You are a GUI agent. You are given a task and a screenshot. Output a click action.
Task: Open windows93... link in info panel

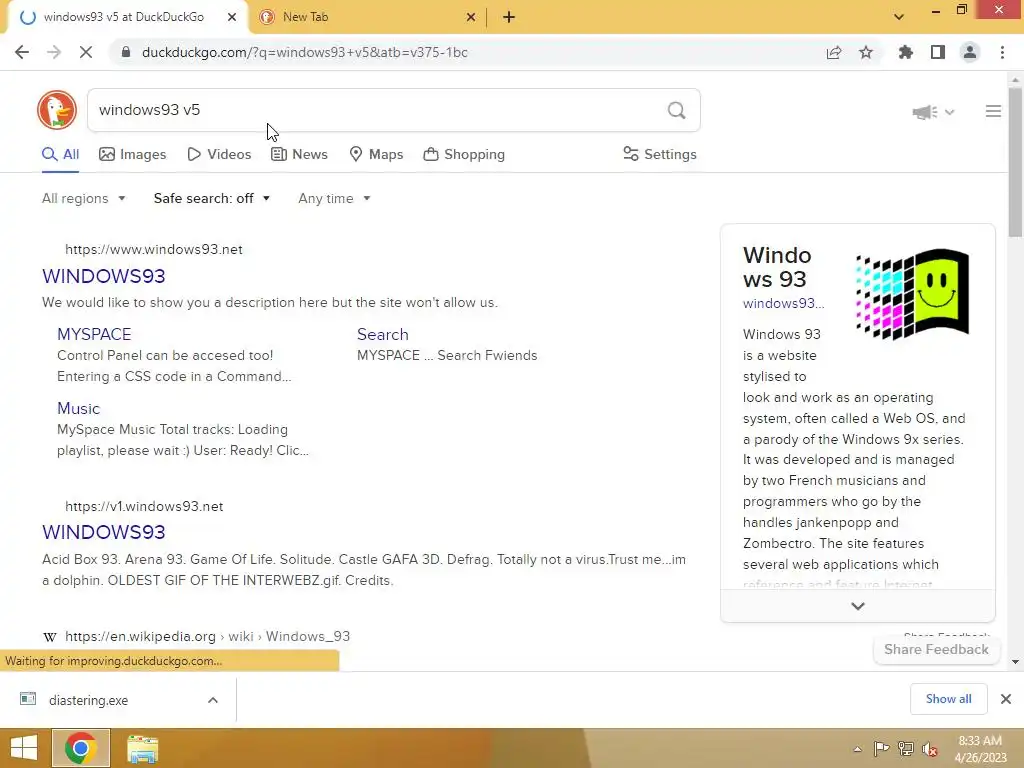[x=784, y=304]
